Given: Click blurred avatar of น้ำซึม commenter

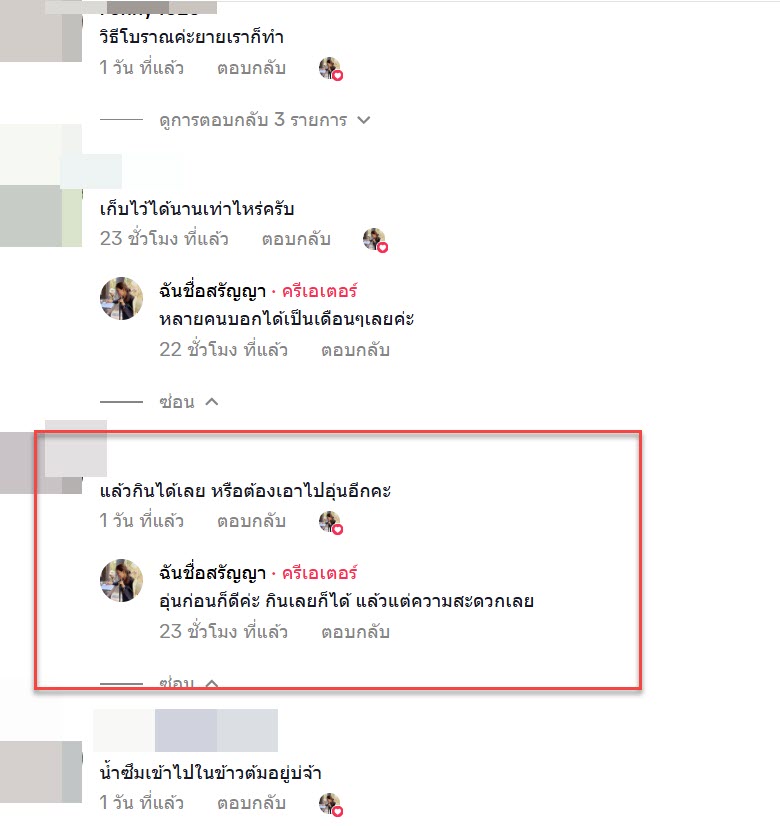Looking at the screenshot, I should tap(41, 772).
